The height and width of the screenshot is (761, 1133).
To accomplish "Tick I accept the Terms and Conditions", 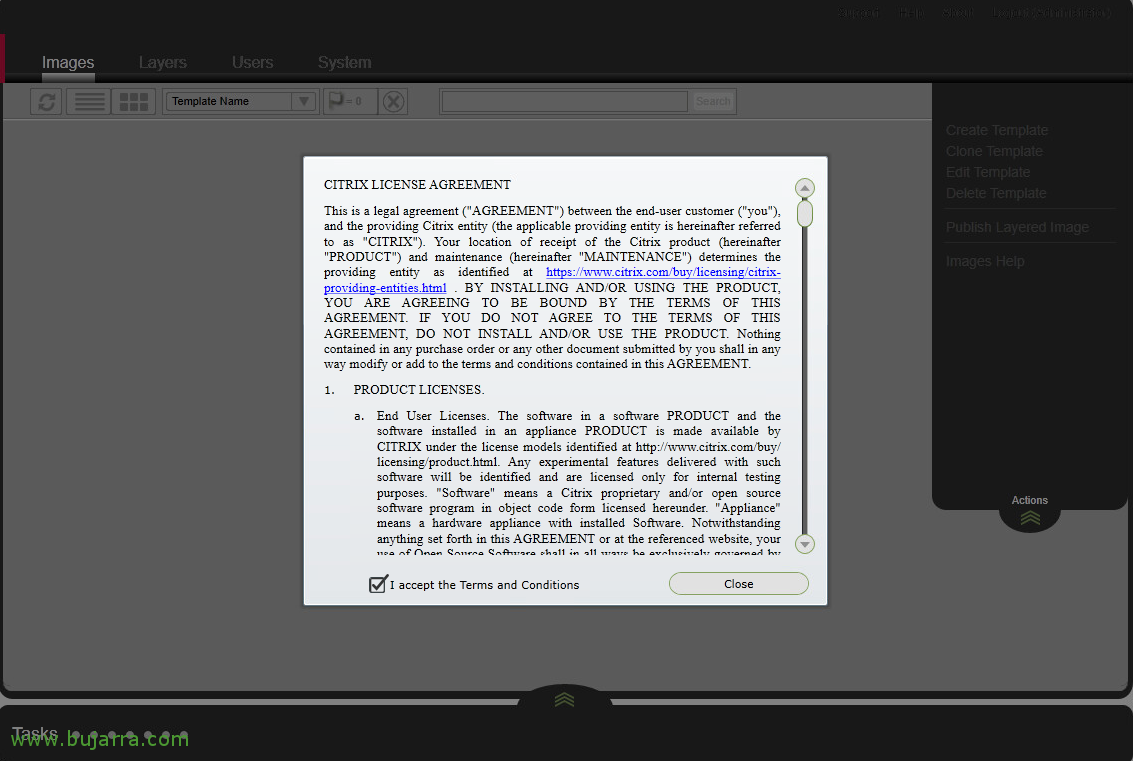I will click(x=378, y=584).
